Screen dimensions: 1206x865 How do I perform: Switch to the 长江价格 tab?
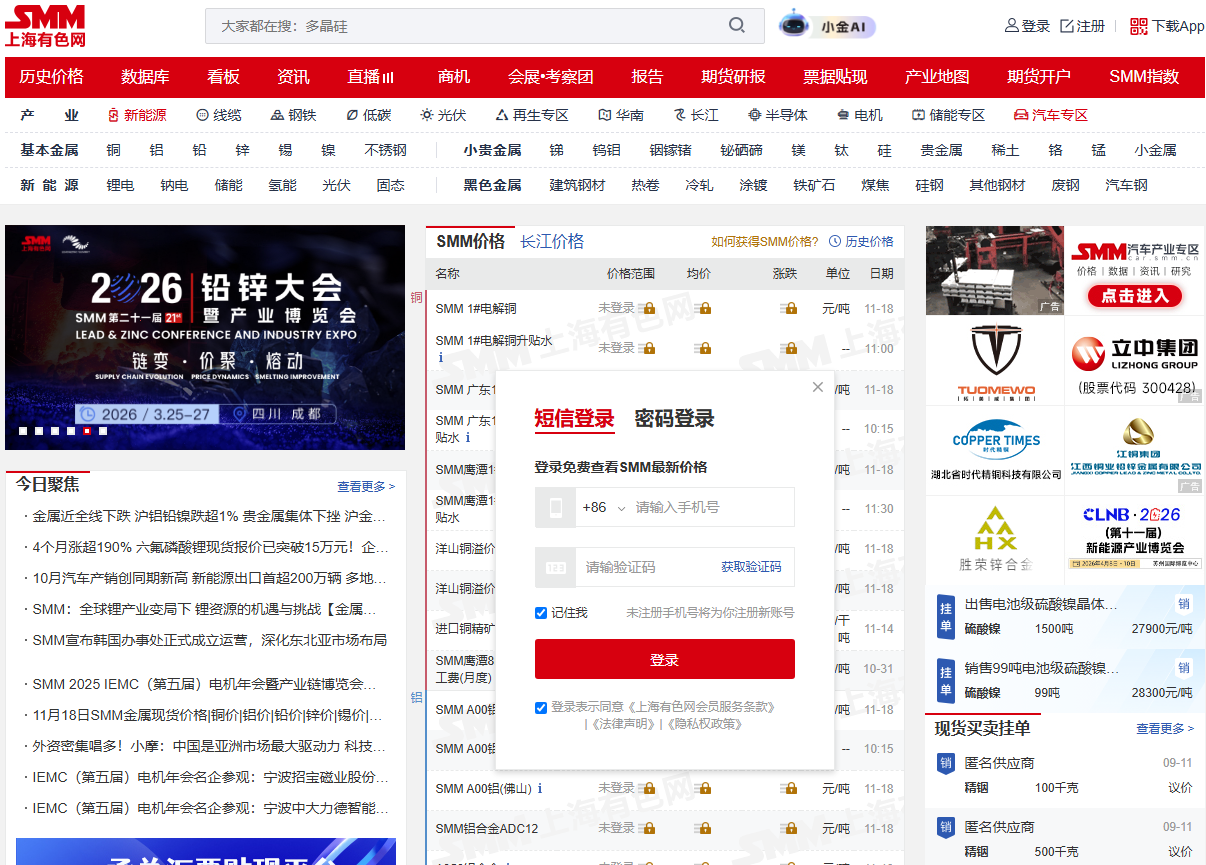pos(551,241)
